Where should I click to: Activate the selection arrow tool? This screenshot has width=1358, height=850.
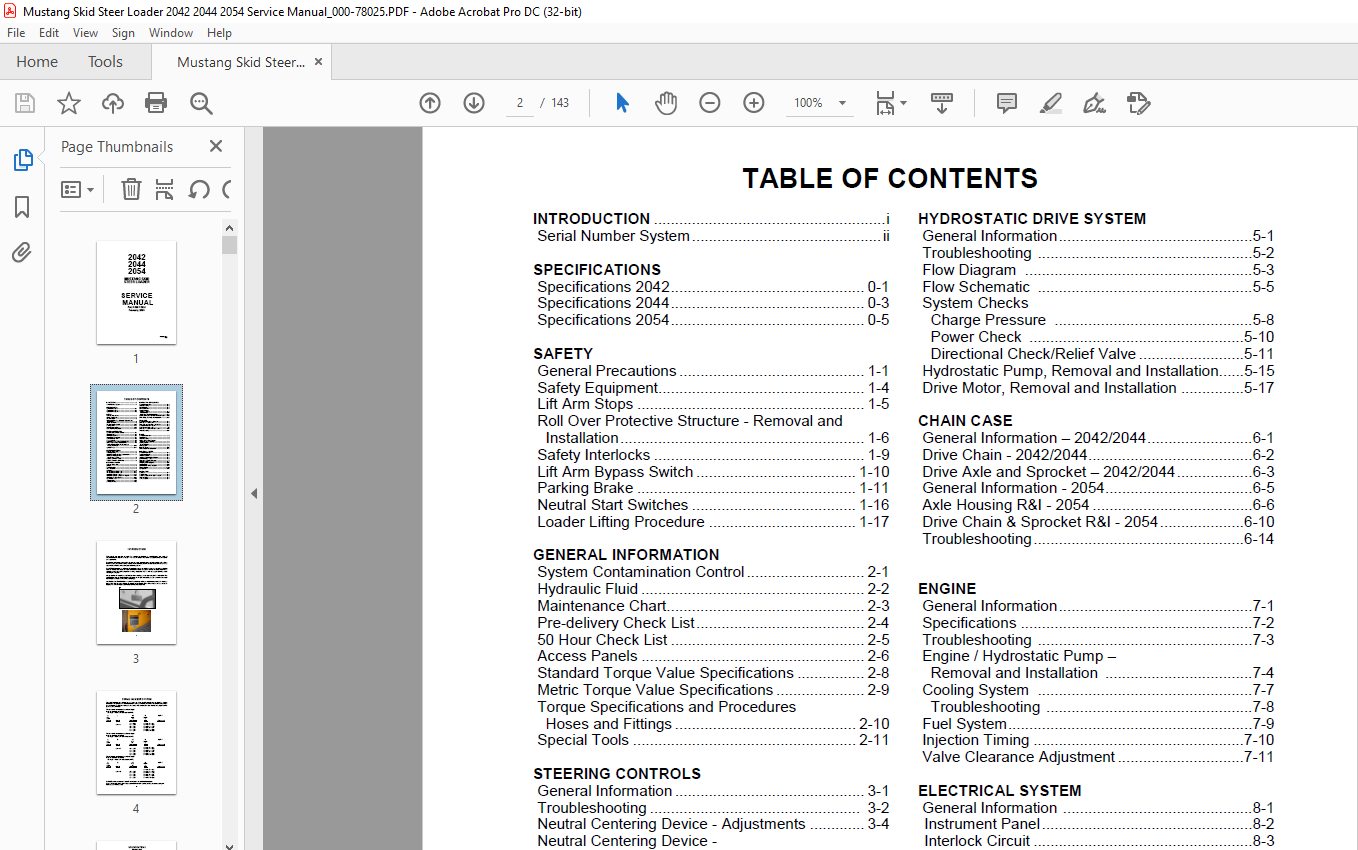coord(622,103)
